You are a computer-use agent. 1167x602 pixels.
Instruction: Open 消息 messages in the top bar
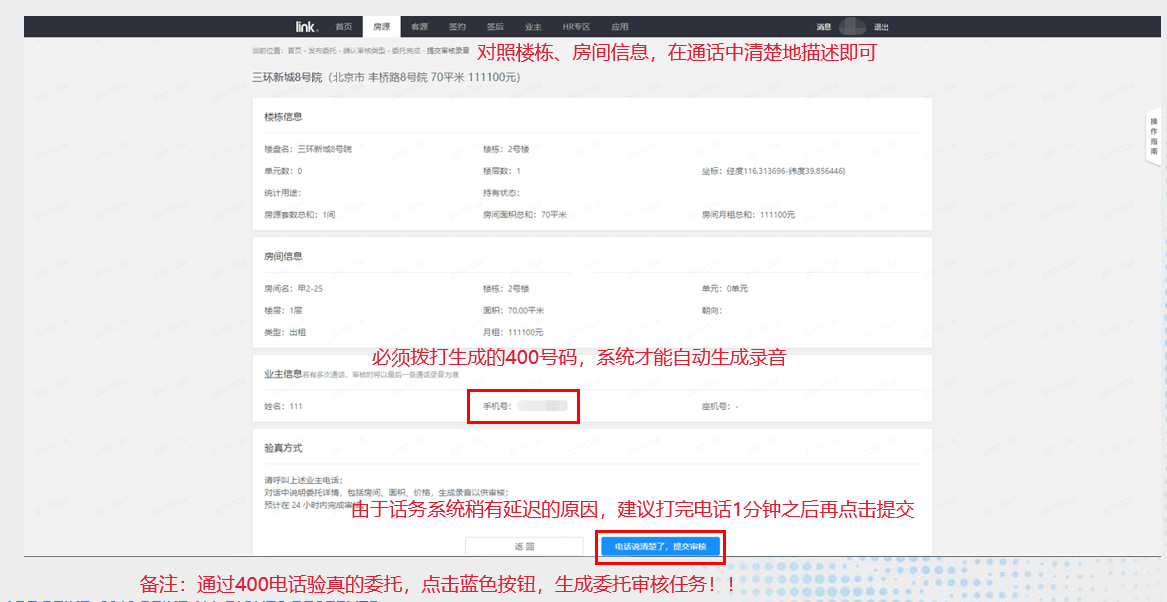pos(823,27)
